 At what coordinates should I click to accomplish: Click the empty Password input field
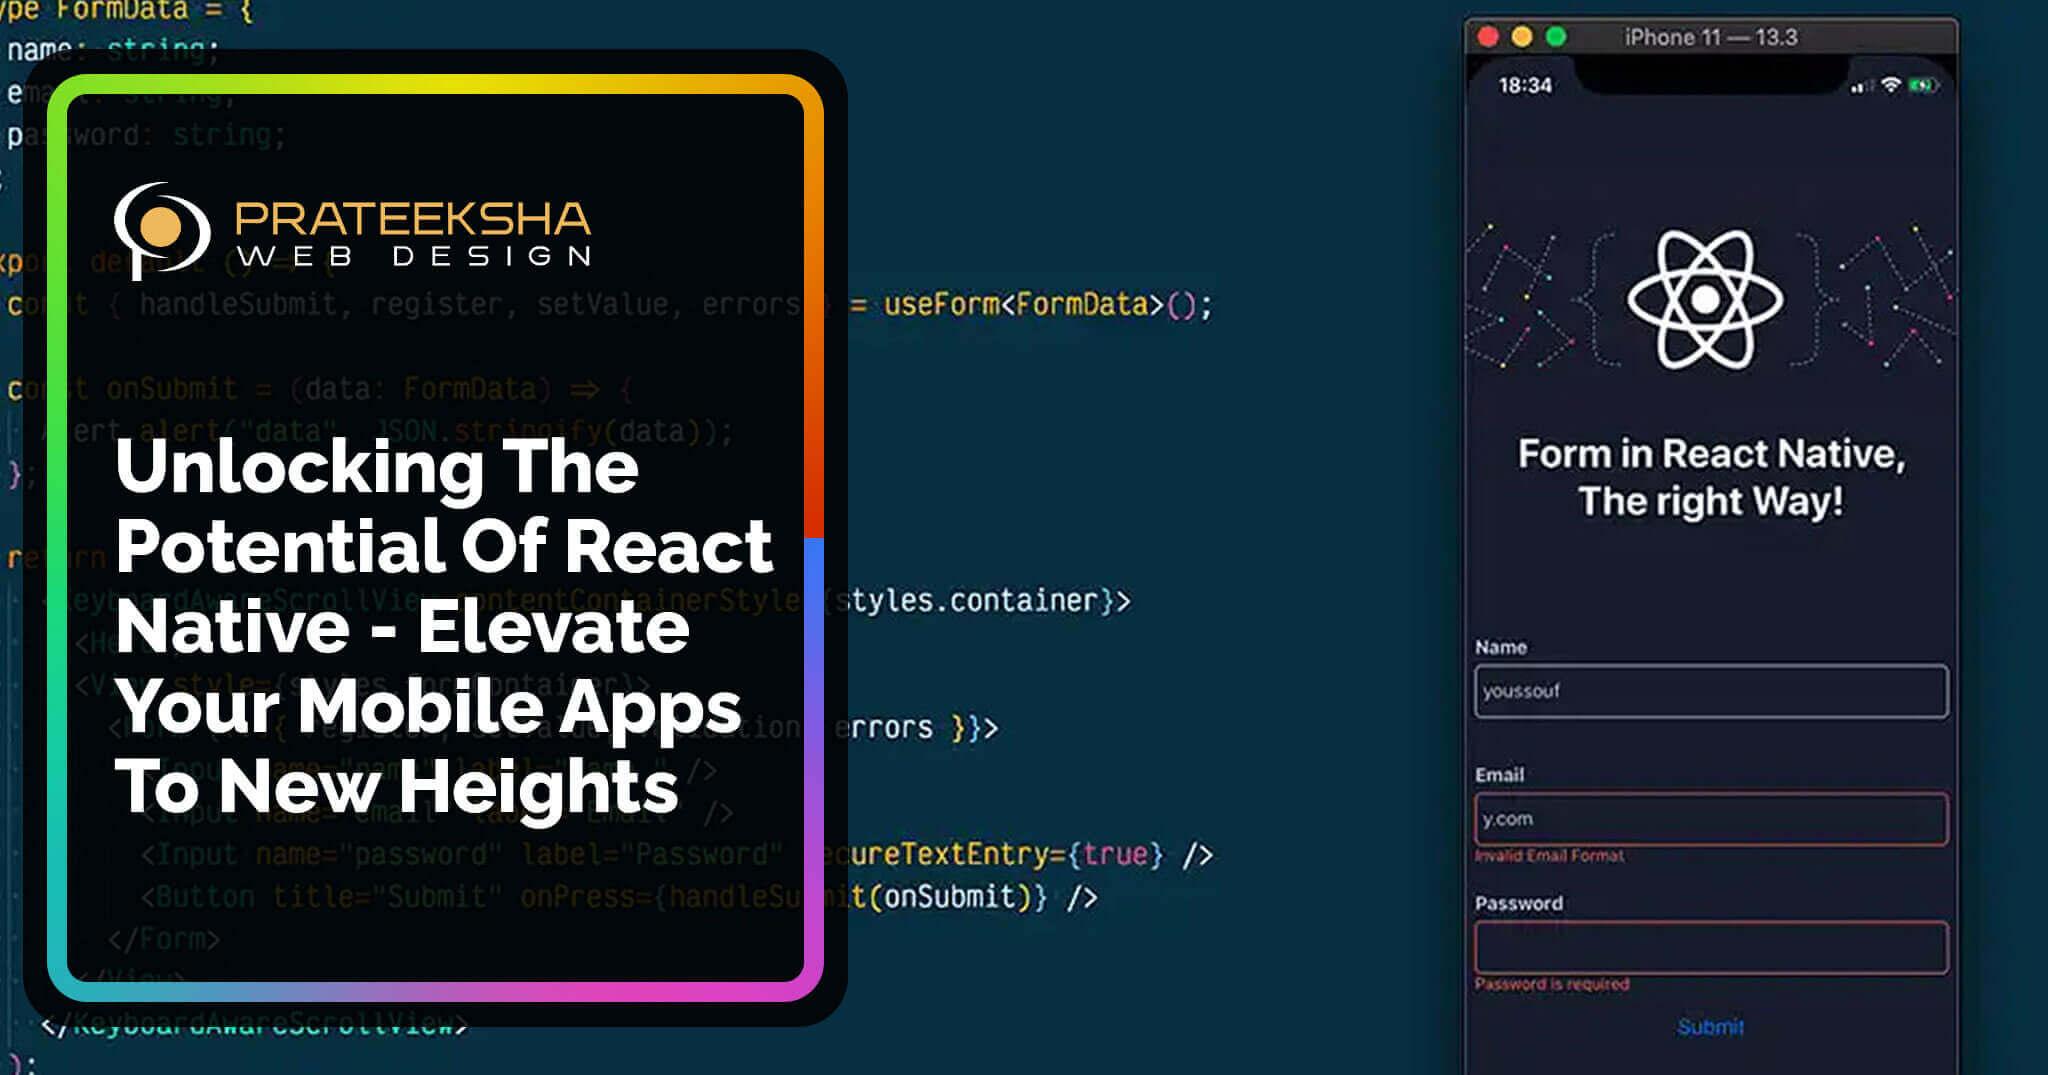pos(1711,947)
